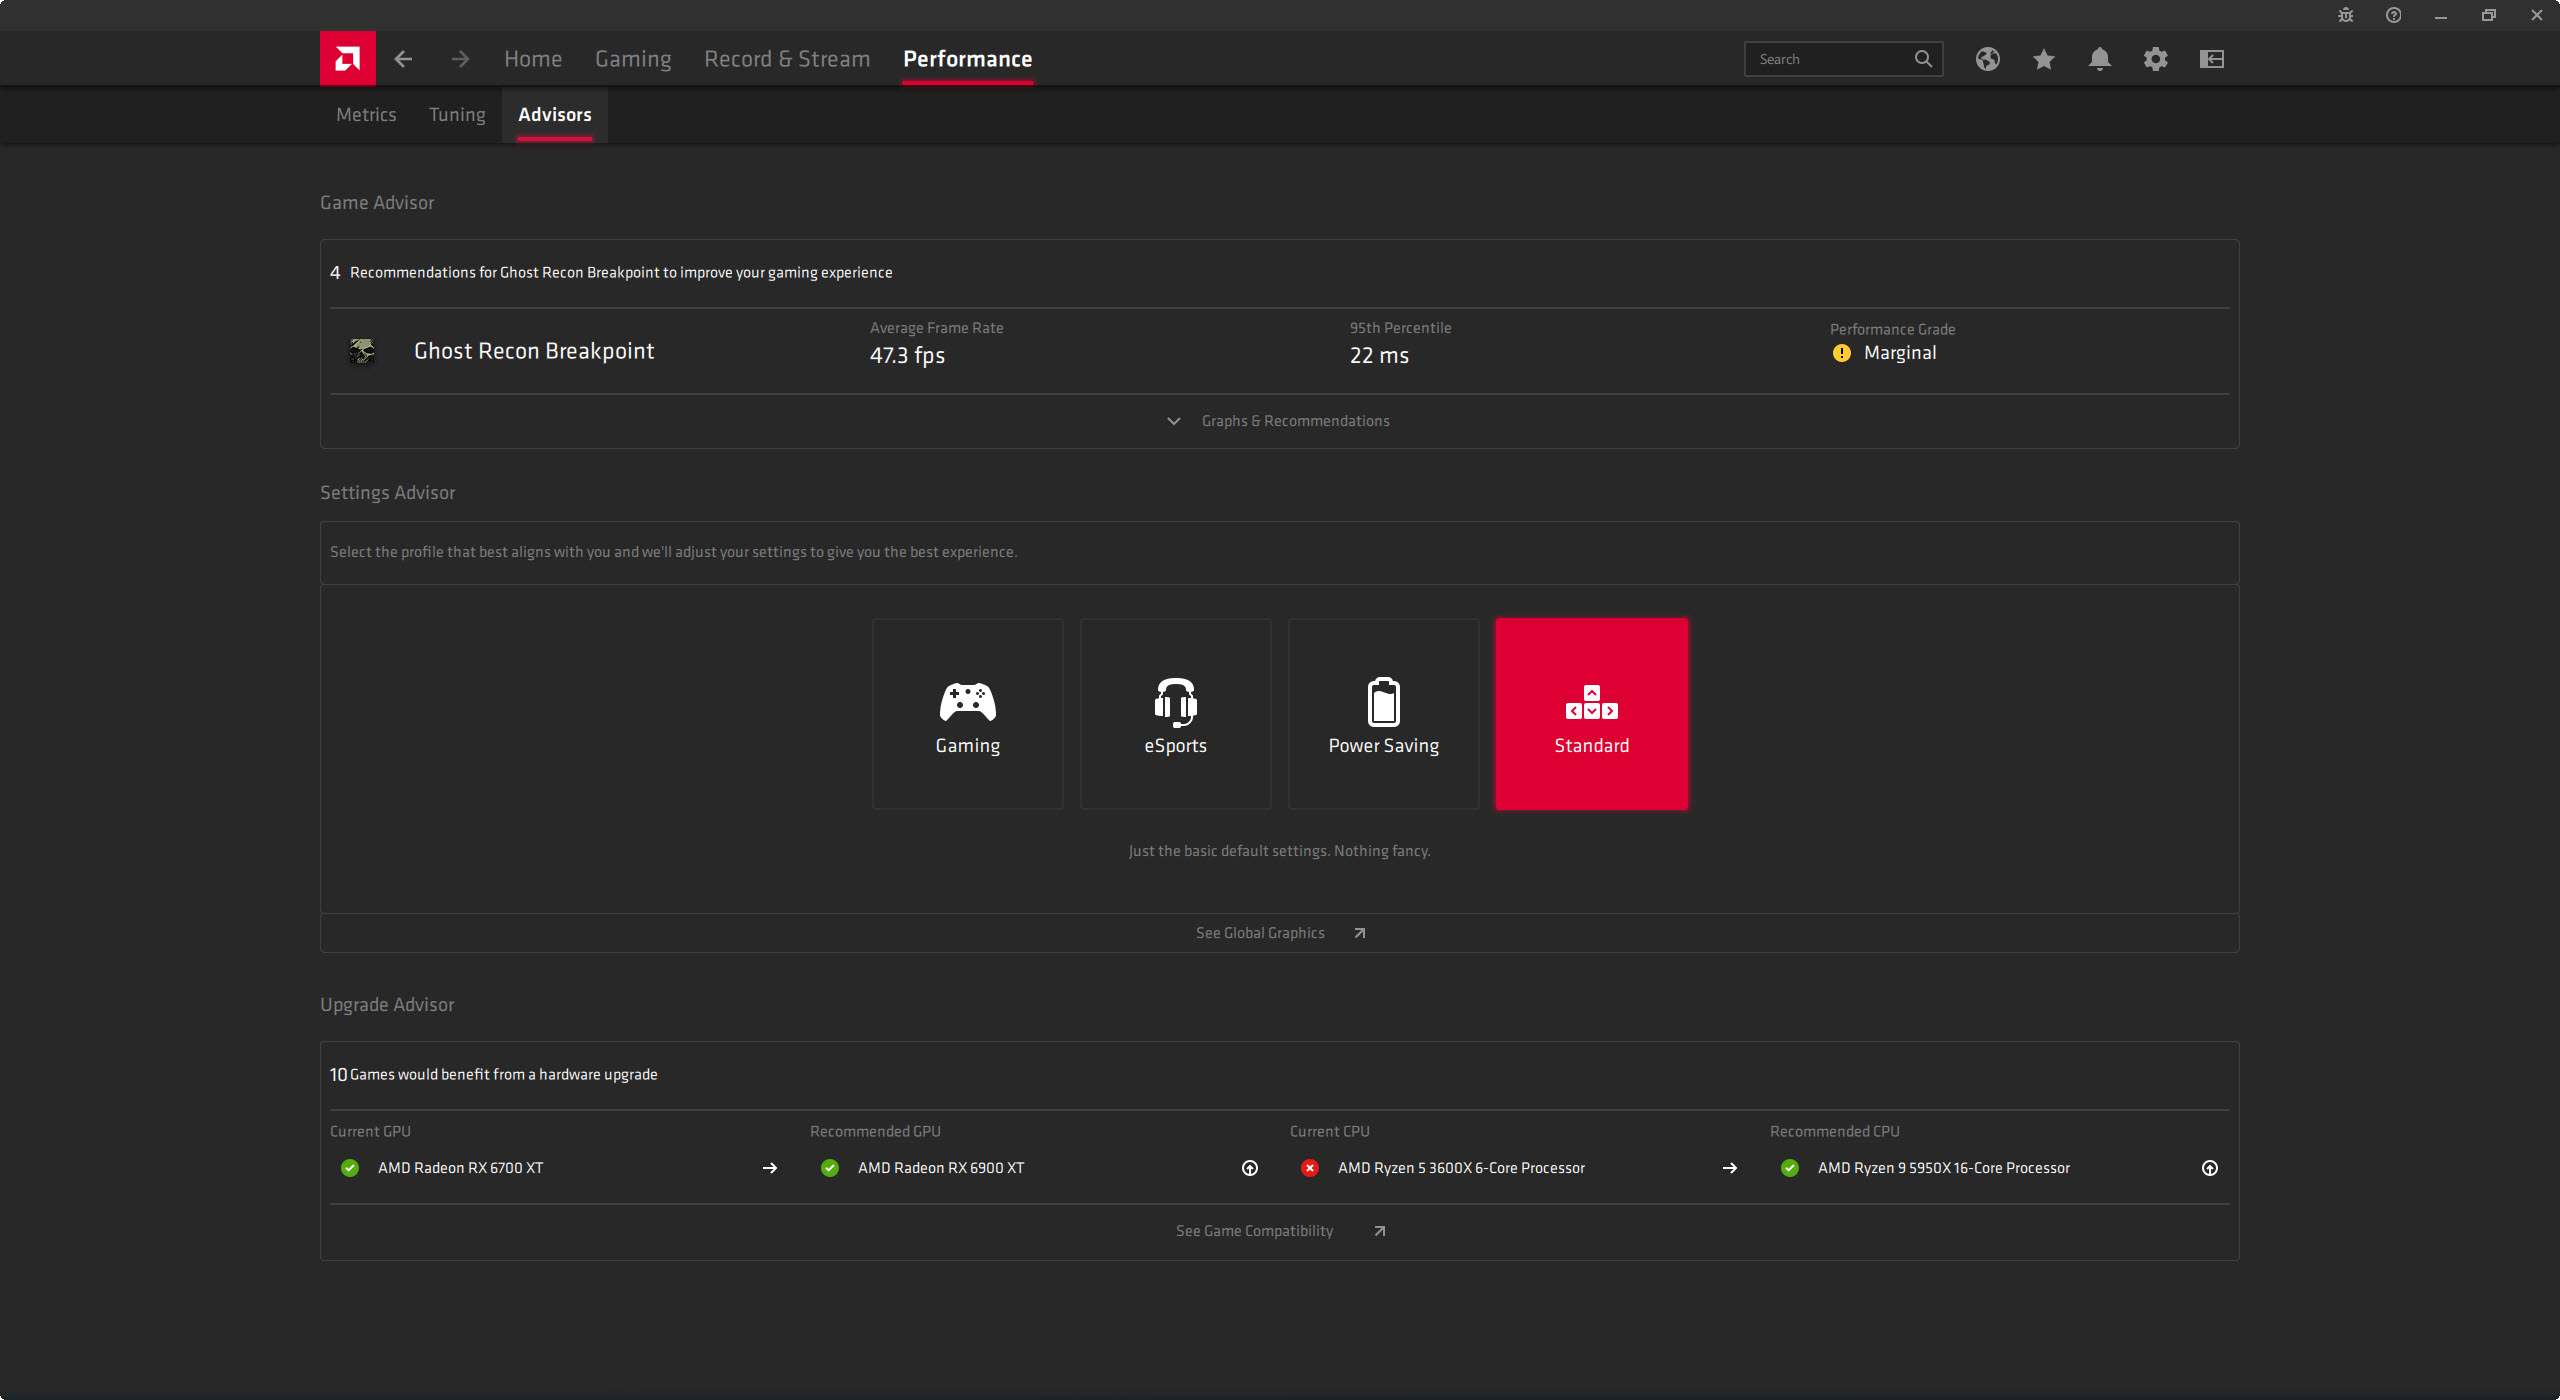The width and height of the screenshot is (2560, 1400).
Task: Open the Performance tab
Action: 968,59
